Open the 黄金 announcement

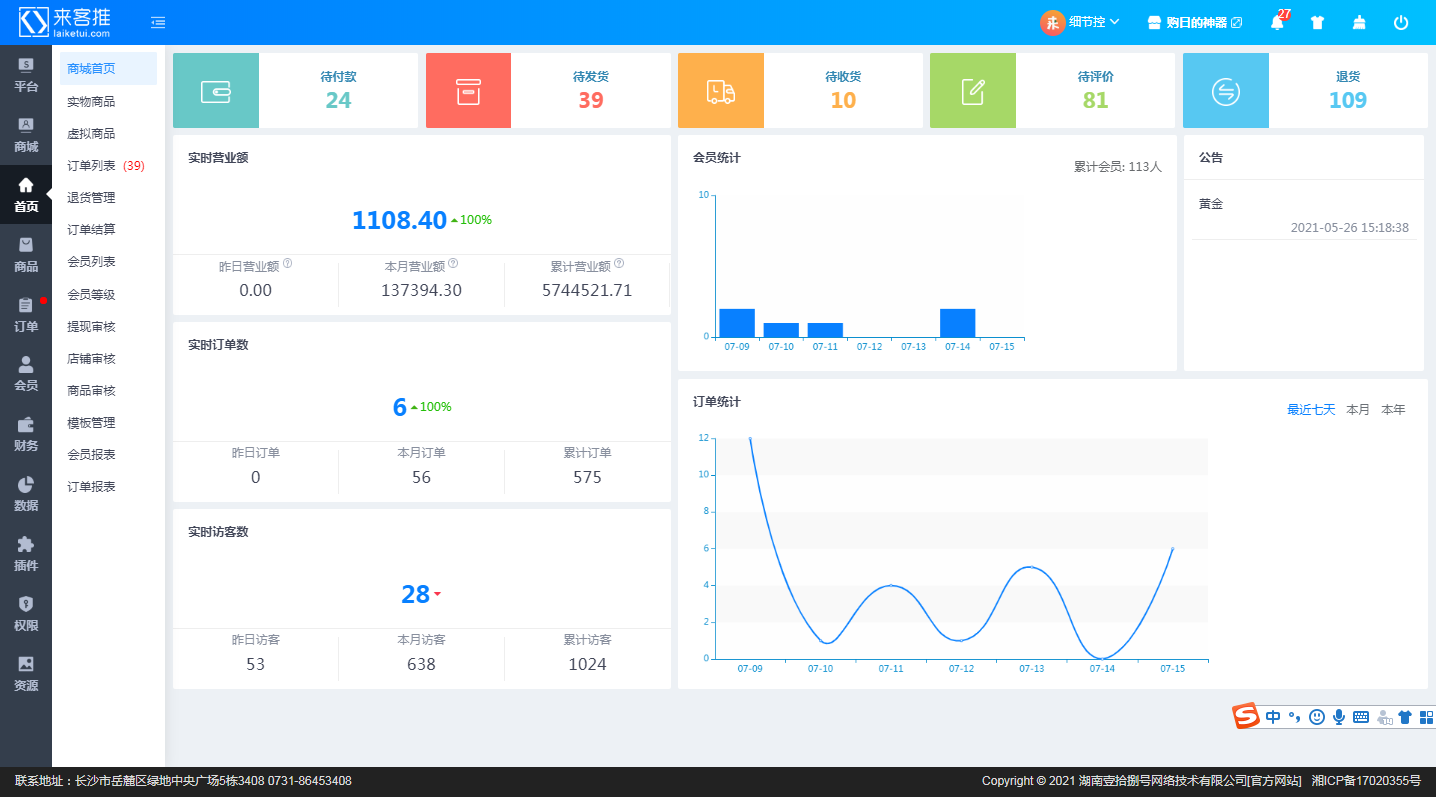pyautogui.click(x=1211, y=204)
